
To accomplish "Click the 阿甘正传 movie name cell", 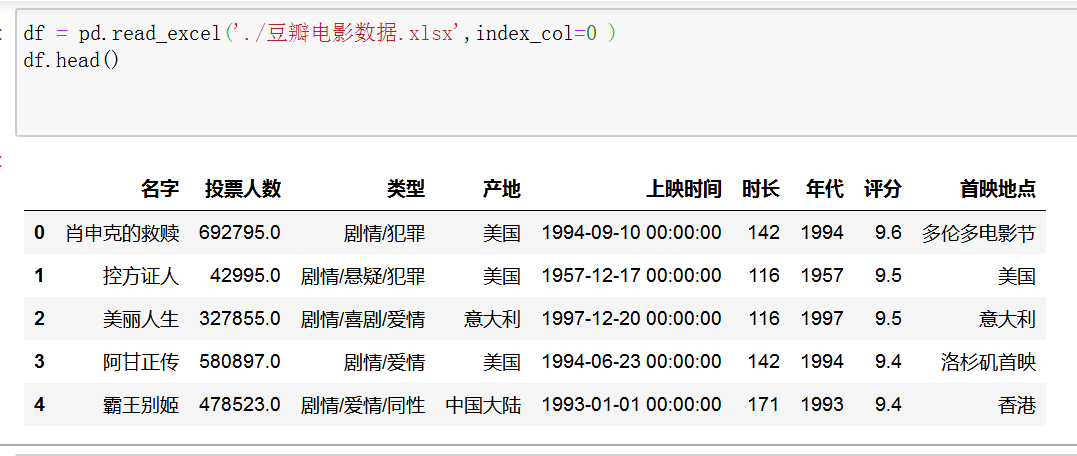I will point(141,362).
